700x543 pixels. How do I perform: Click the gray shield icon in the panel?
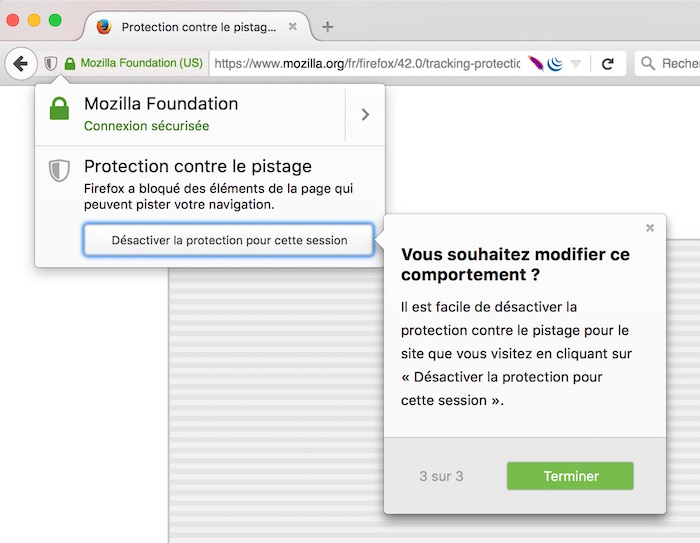(59, 171)
